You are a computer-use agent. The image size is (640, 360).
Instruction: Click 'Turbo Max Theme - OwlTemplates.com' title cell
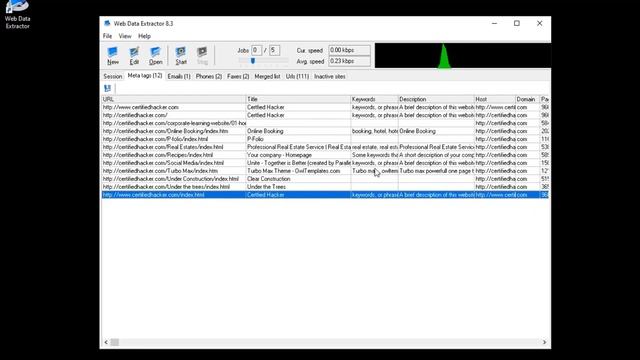(x=298, y=171)
